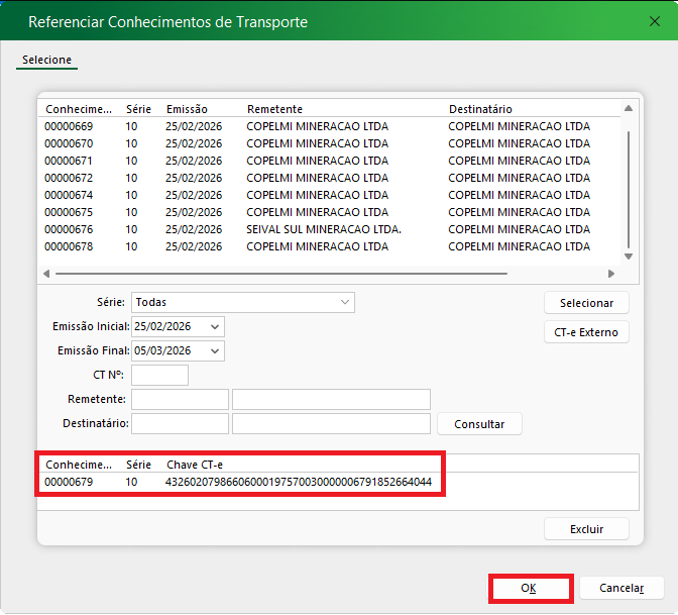The width and height of the screenshot is (678, 615).
Task: Switch to the Selecione tab
Action: point(47,60)
